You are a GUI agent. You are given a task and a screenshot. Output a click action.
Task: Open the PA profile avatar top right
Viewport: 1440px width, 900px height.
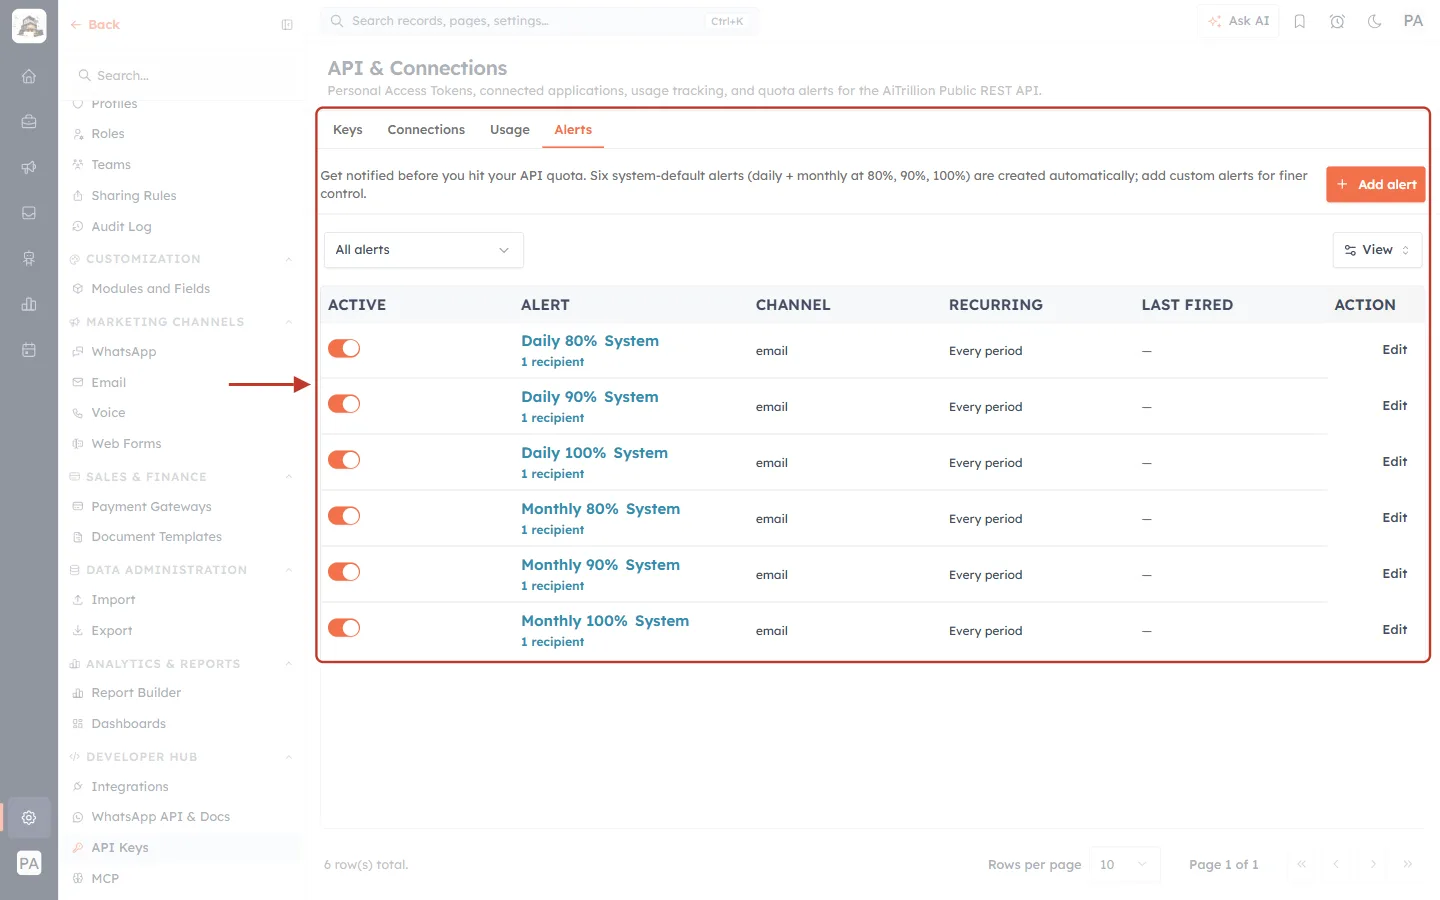tap(1413, 21)
